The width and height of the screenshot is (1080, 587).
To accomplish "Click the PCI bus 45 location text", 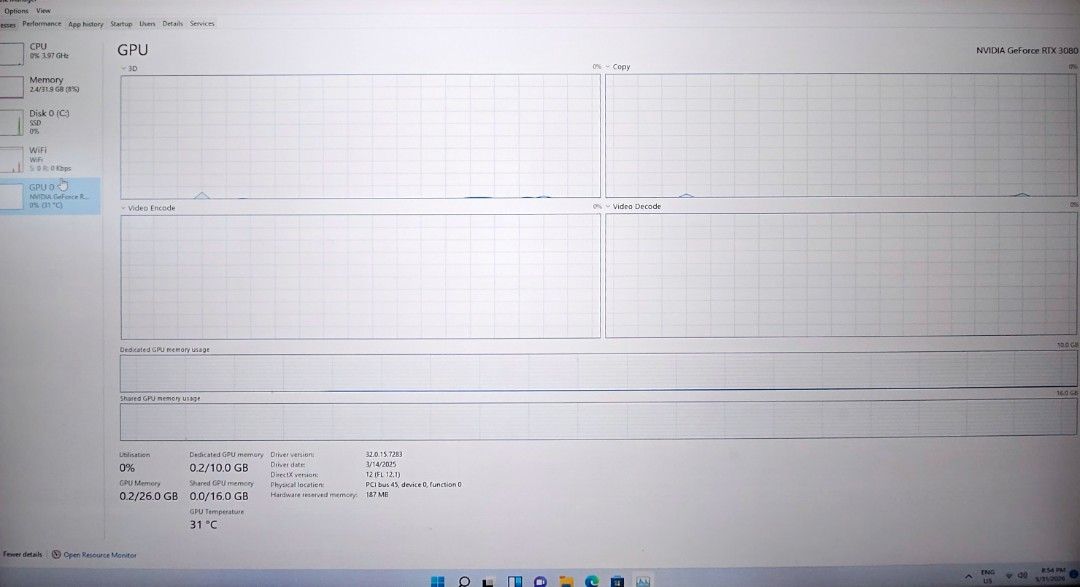I will coord(413,484).
